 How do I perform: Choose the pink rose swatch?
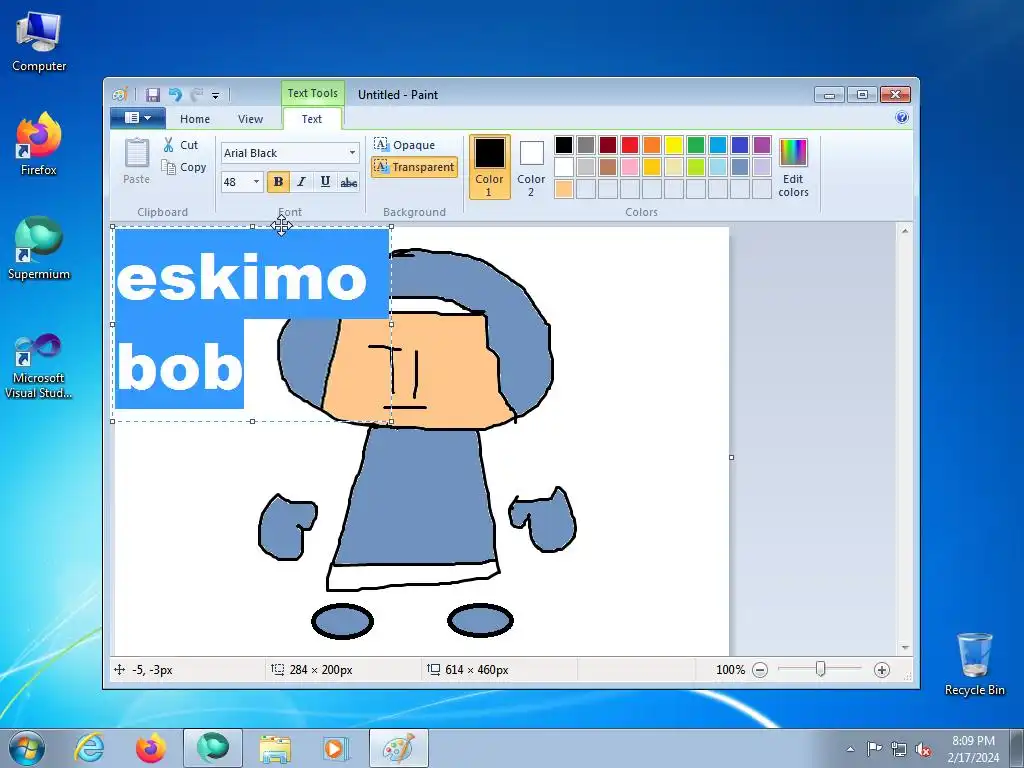point(630,167)
